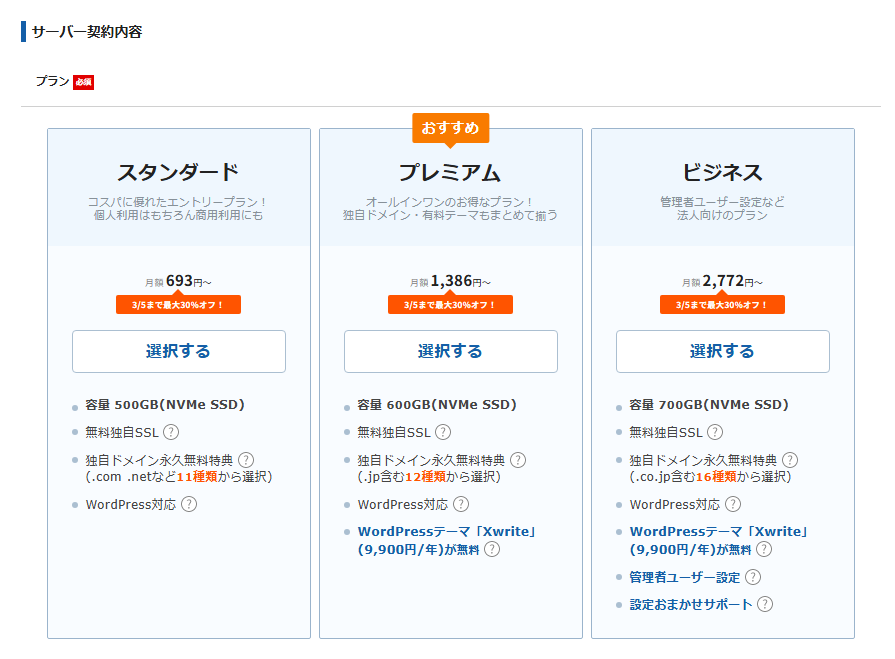Open help icon for Premium 独自ドメイン永久無料特典
Screen dimensions: 895x659
click(518, 460)
